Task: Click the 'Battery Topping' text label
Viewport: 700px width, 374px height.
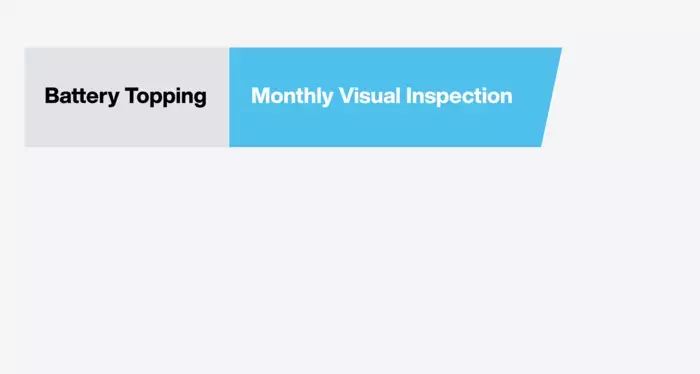Action: (x=125, y=96)
